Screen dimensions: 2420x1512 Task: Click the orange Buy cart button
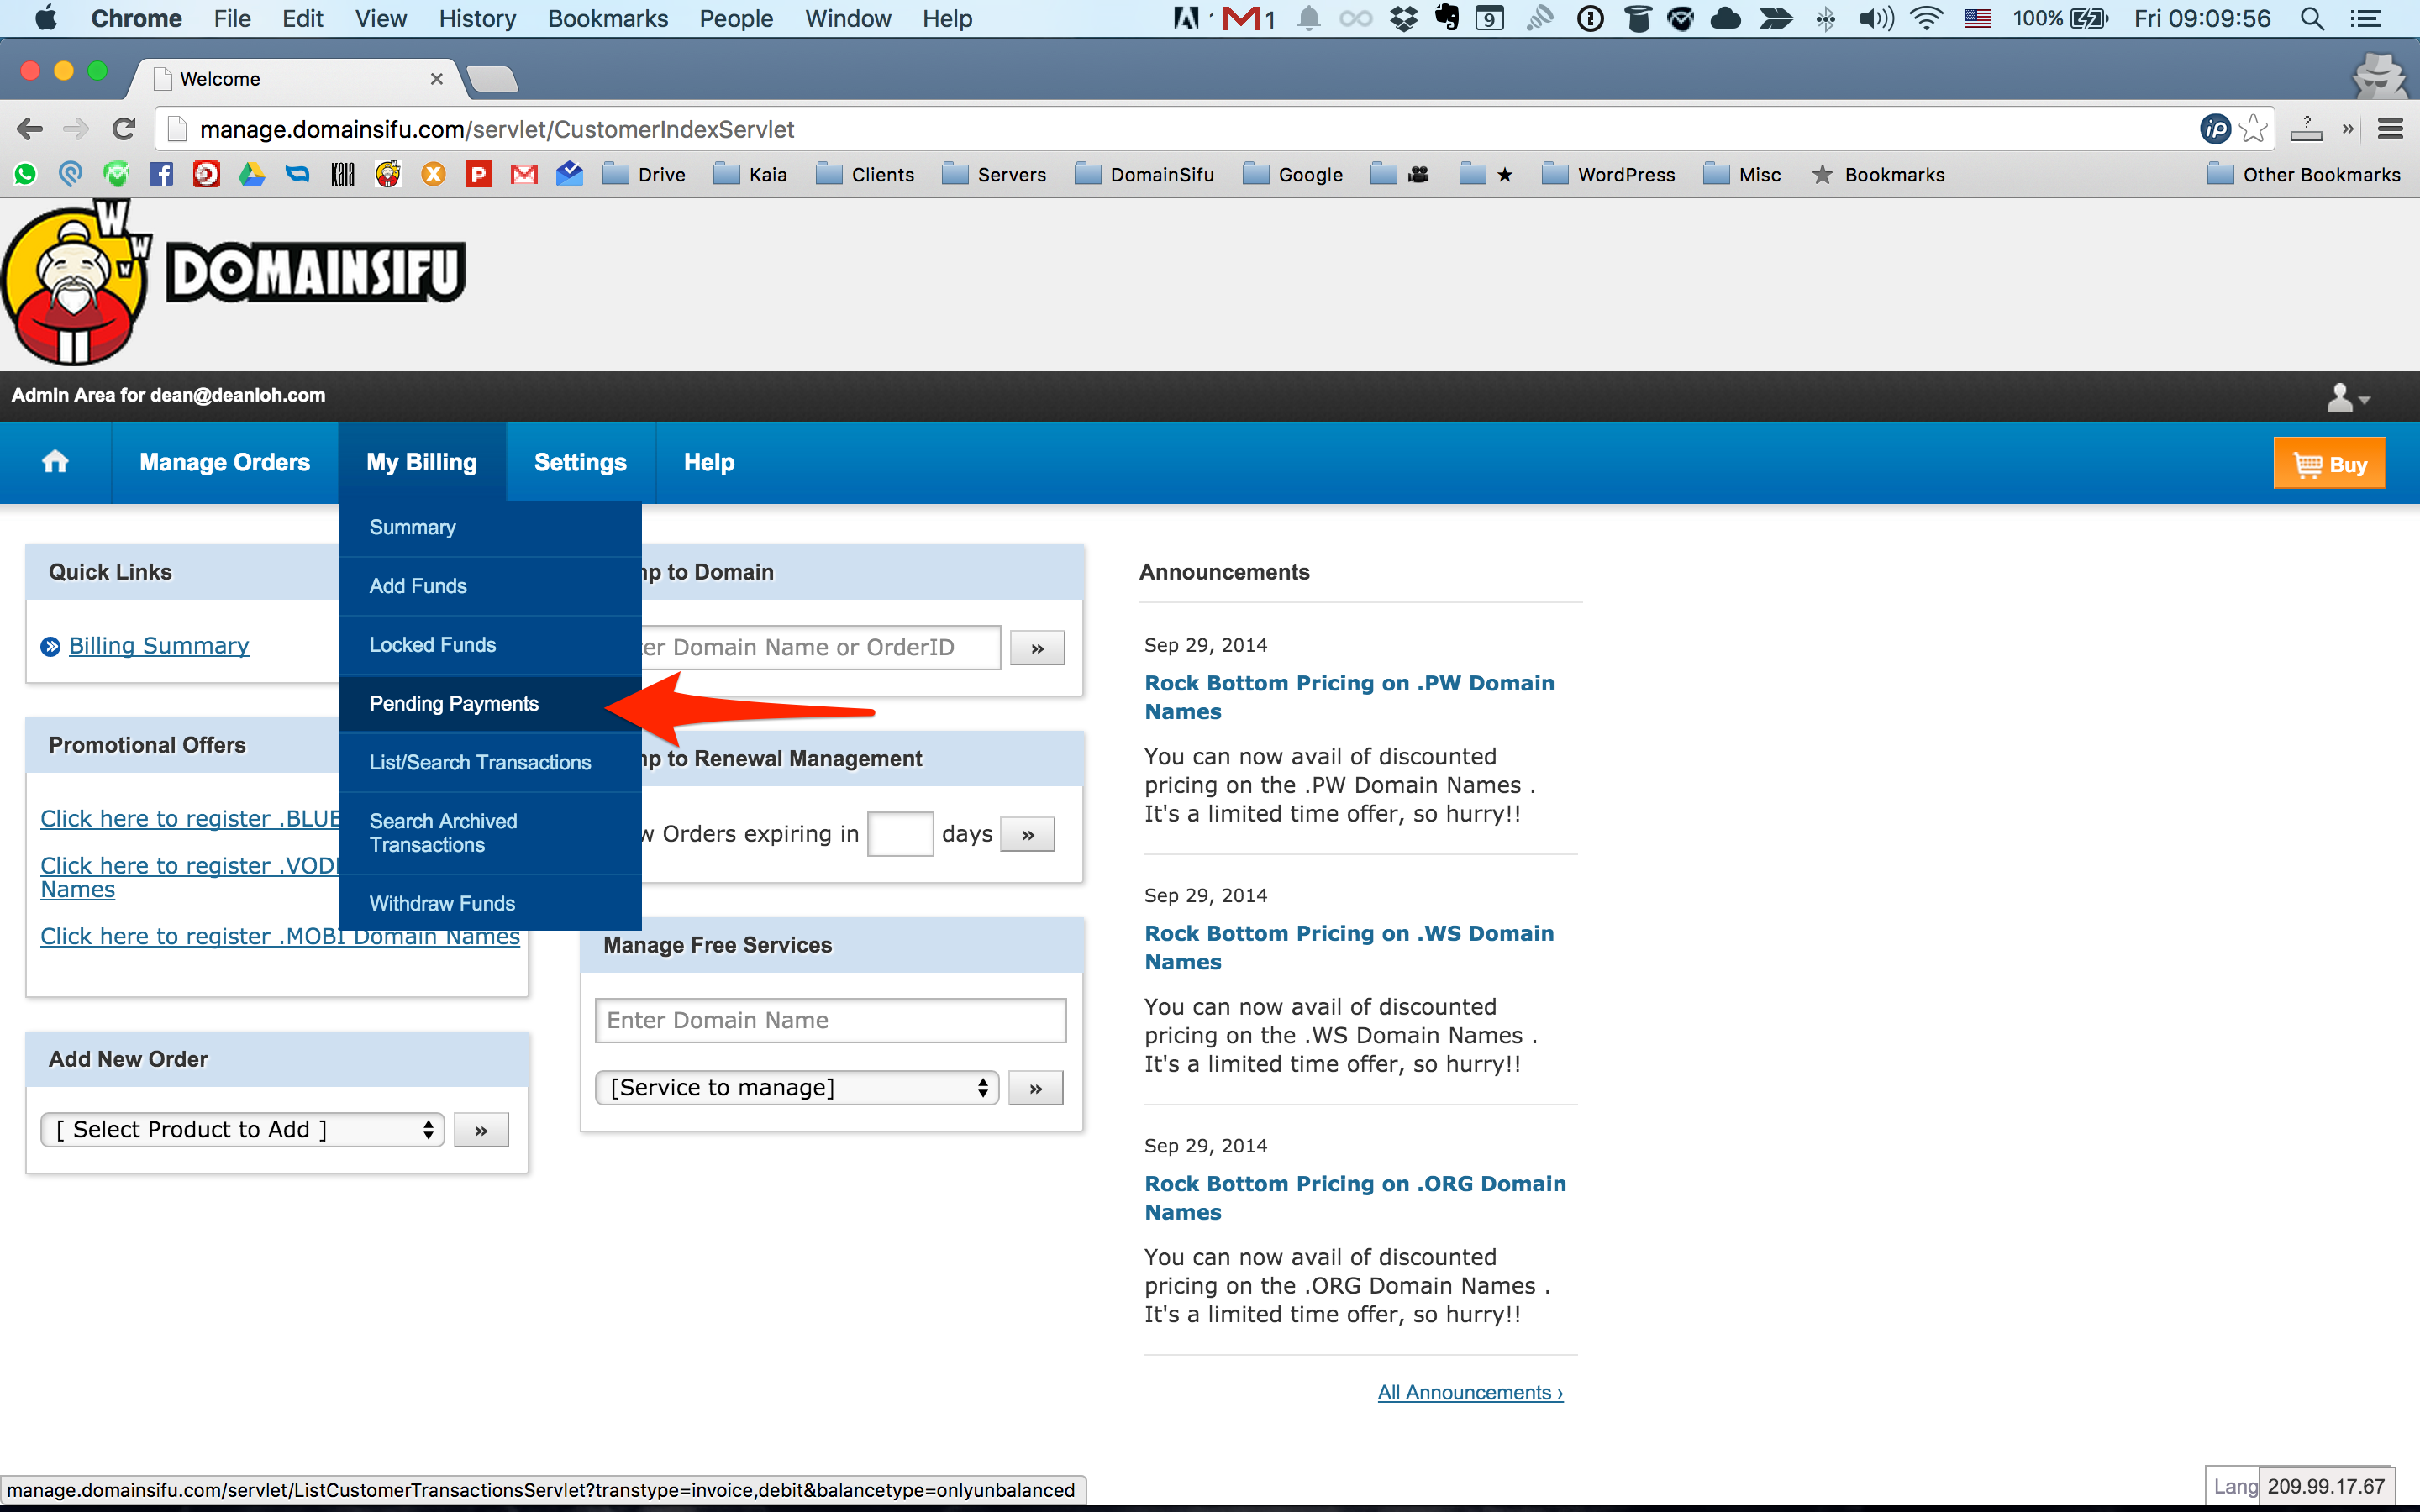click(2328, 464)
